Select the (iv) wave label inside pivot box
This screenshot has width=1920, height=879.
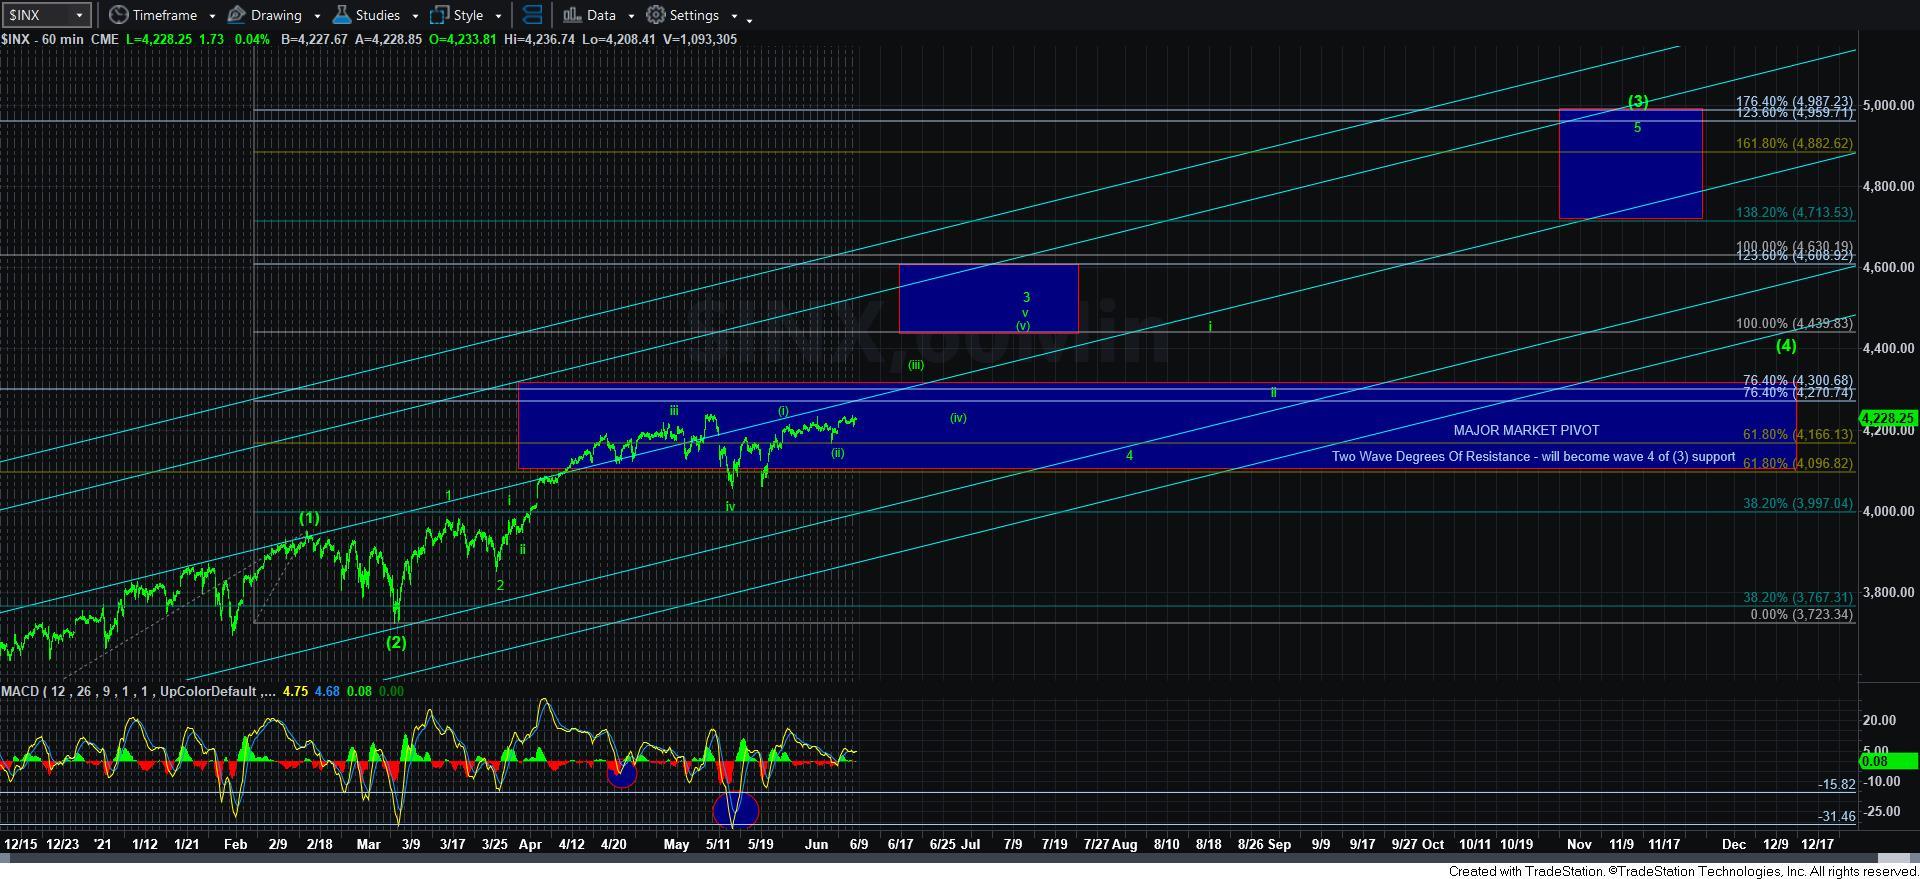pyautogui.click(x=958, y=418)
